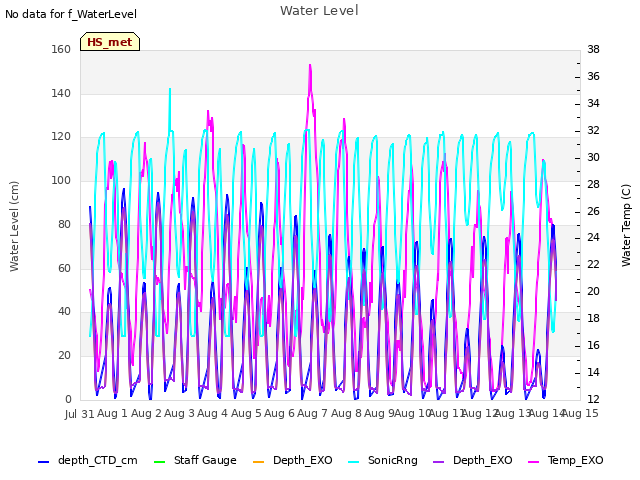Click the 24 tick on temperature axis

(x=593, y=238)
